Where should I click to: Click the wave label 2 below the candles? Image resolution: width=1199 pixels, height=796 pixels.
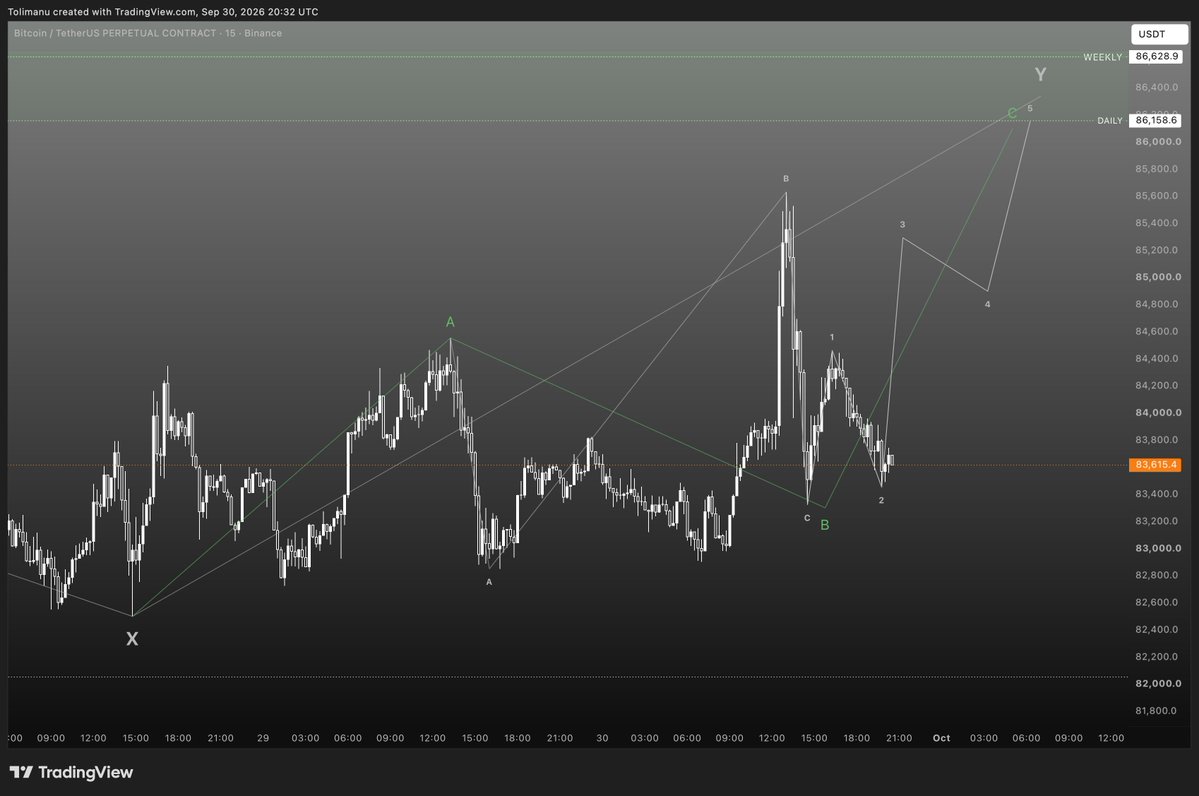[882, 500]
